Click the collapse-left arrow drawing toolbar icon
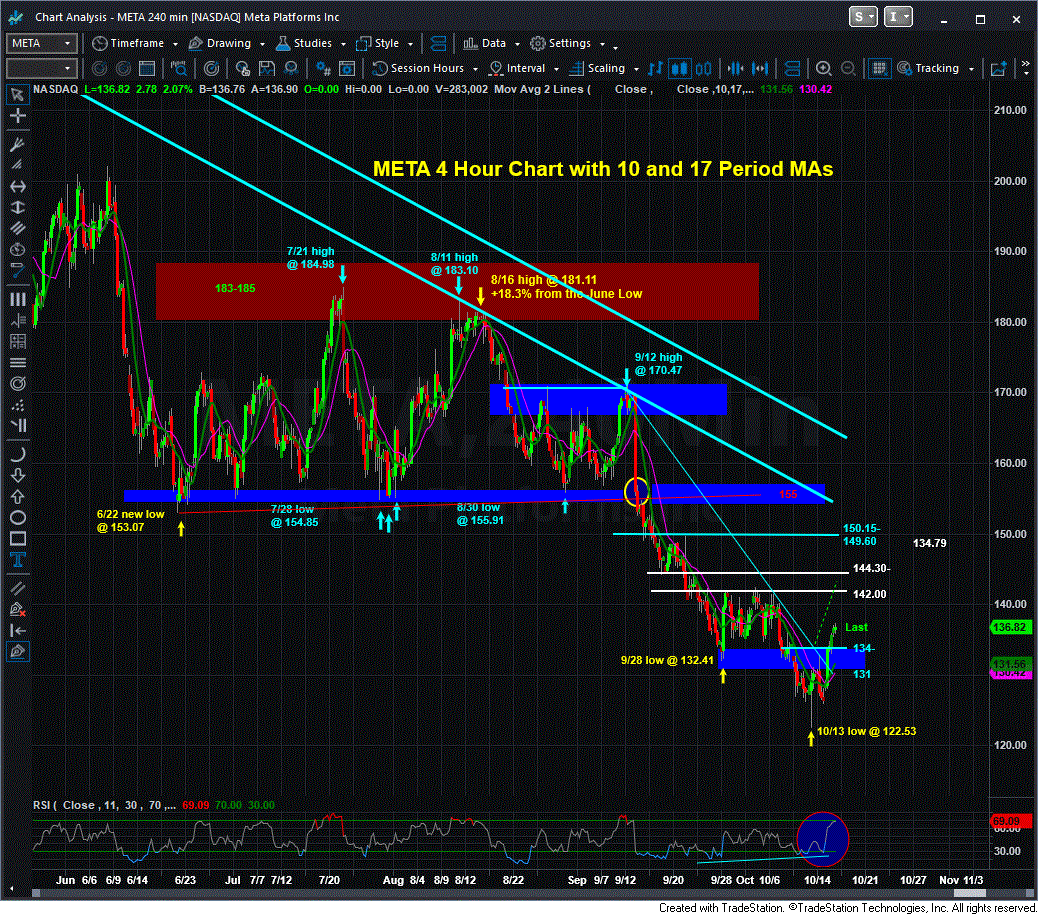 click(x=17, y=631)
